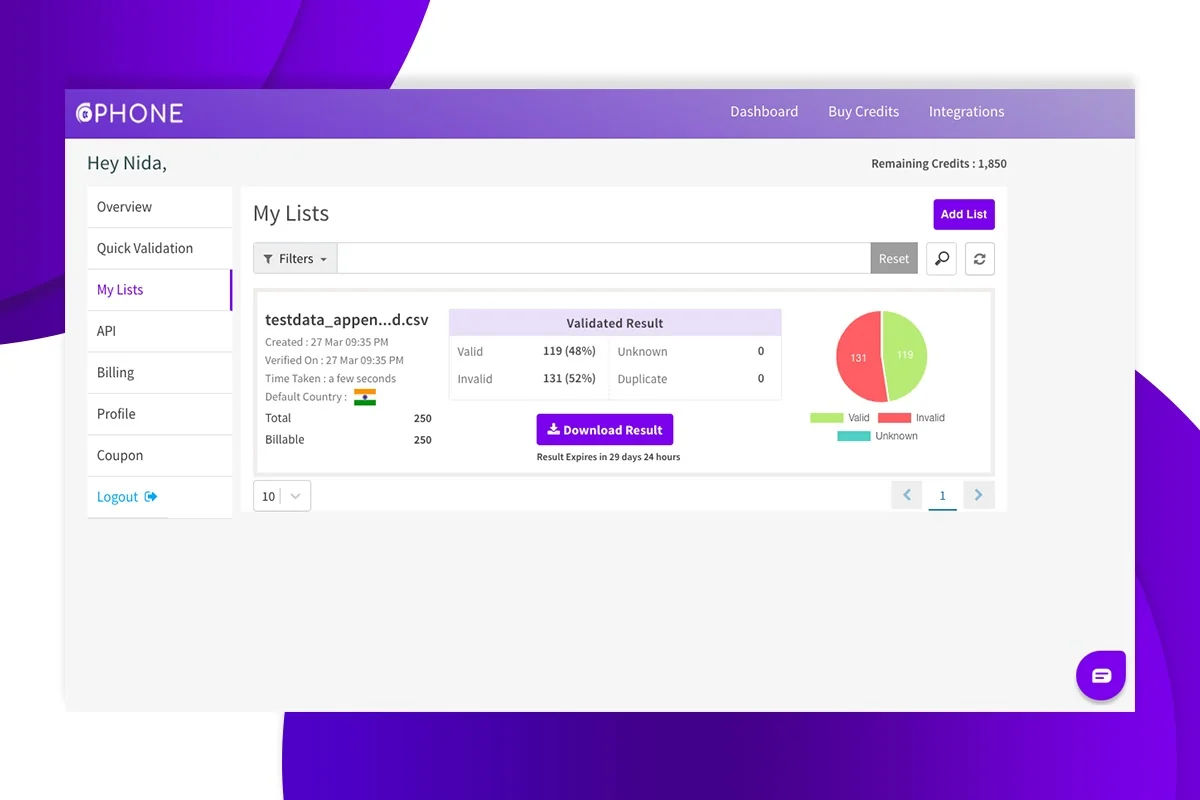Select Coupon in the sidebar
Viewport: 1200px width, 800px height.
(159, 456)
